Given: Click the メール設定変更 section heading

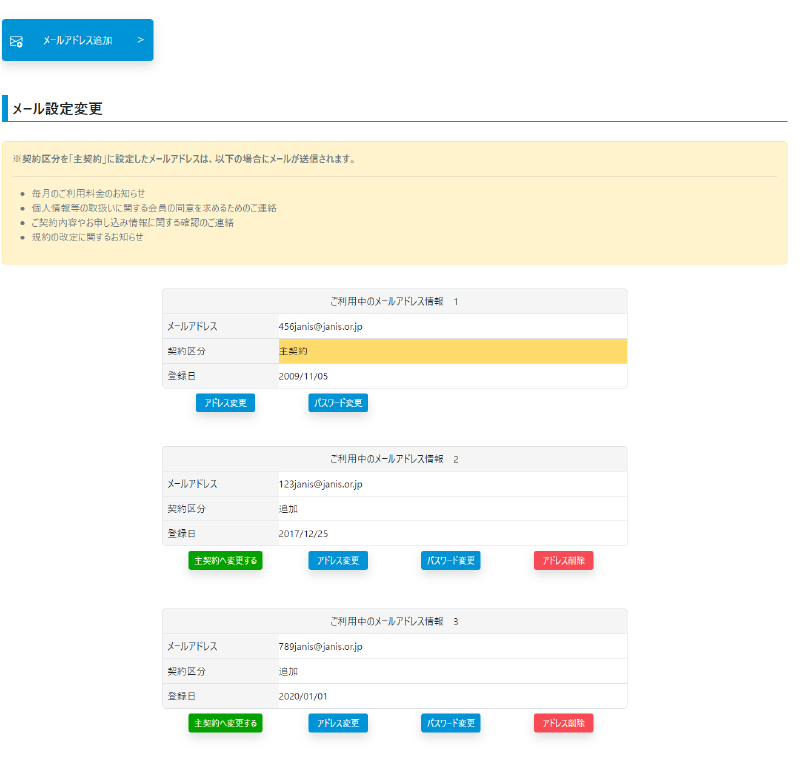Looking at the screenshot, I should 57,108.
